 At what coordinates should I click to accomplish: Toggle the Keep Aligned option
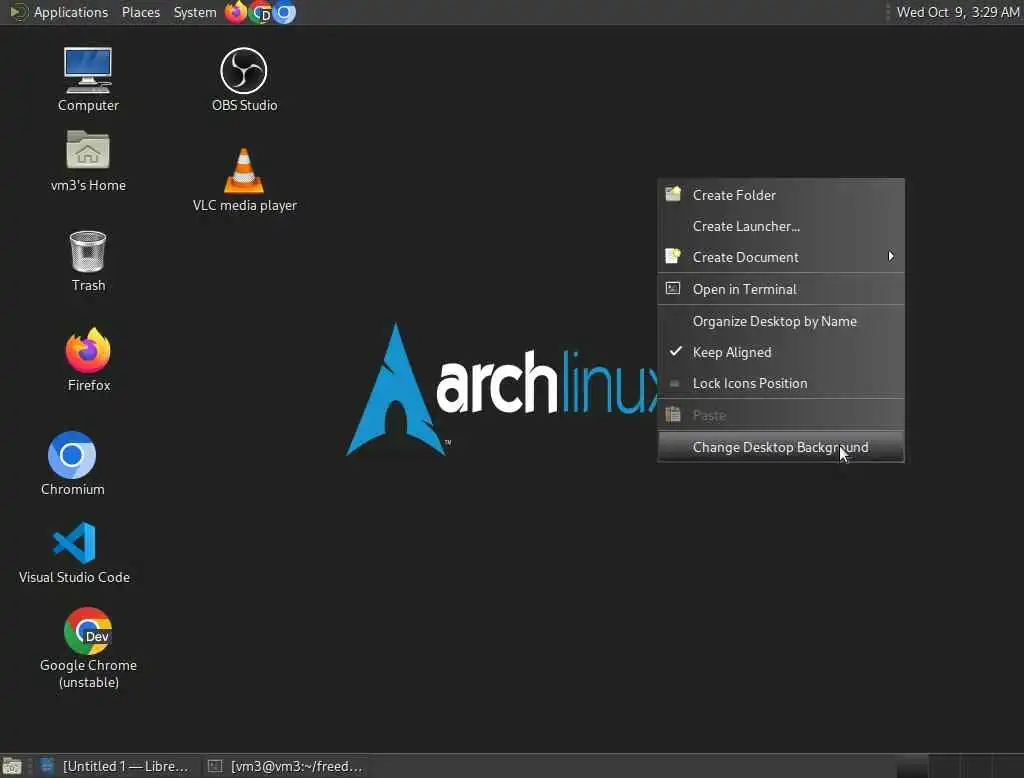780,352
